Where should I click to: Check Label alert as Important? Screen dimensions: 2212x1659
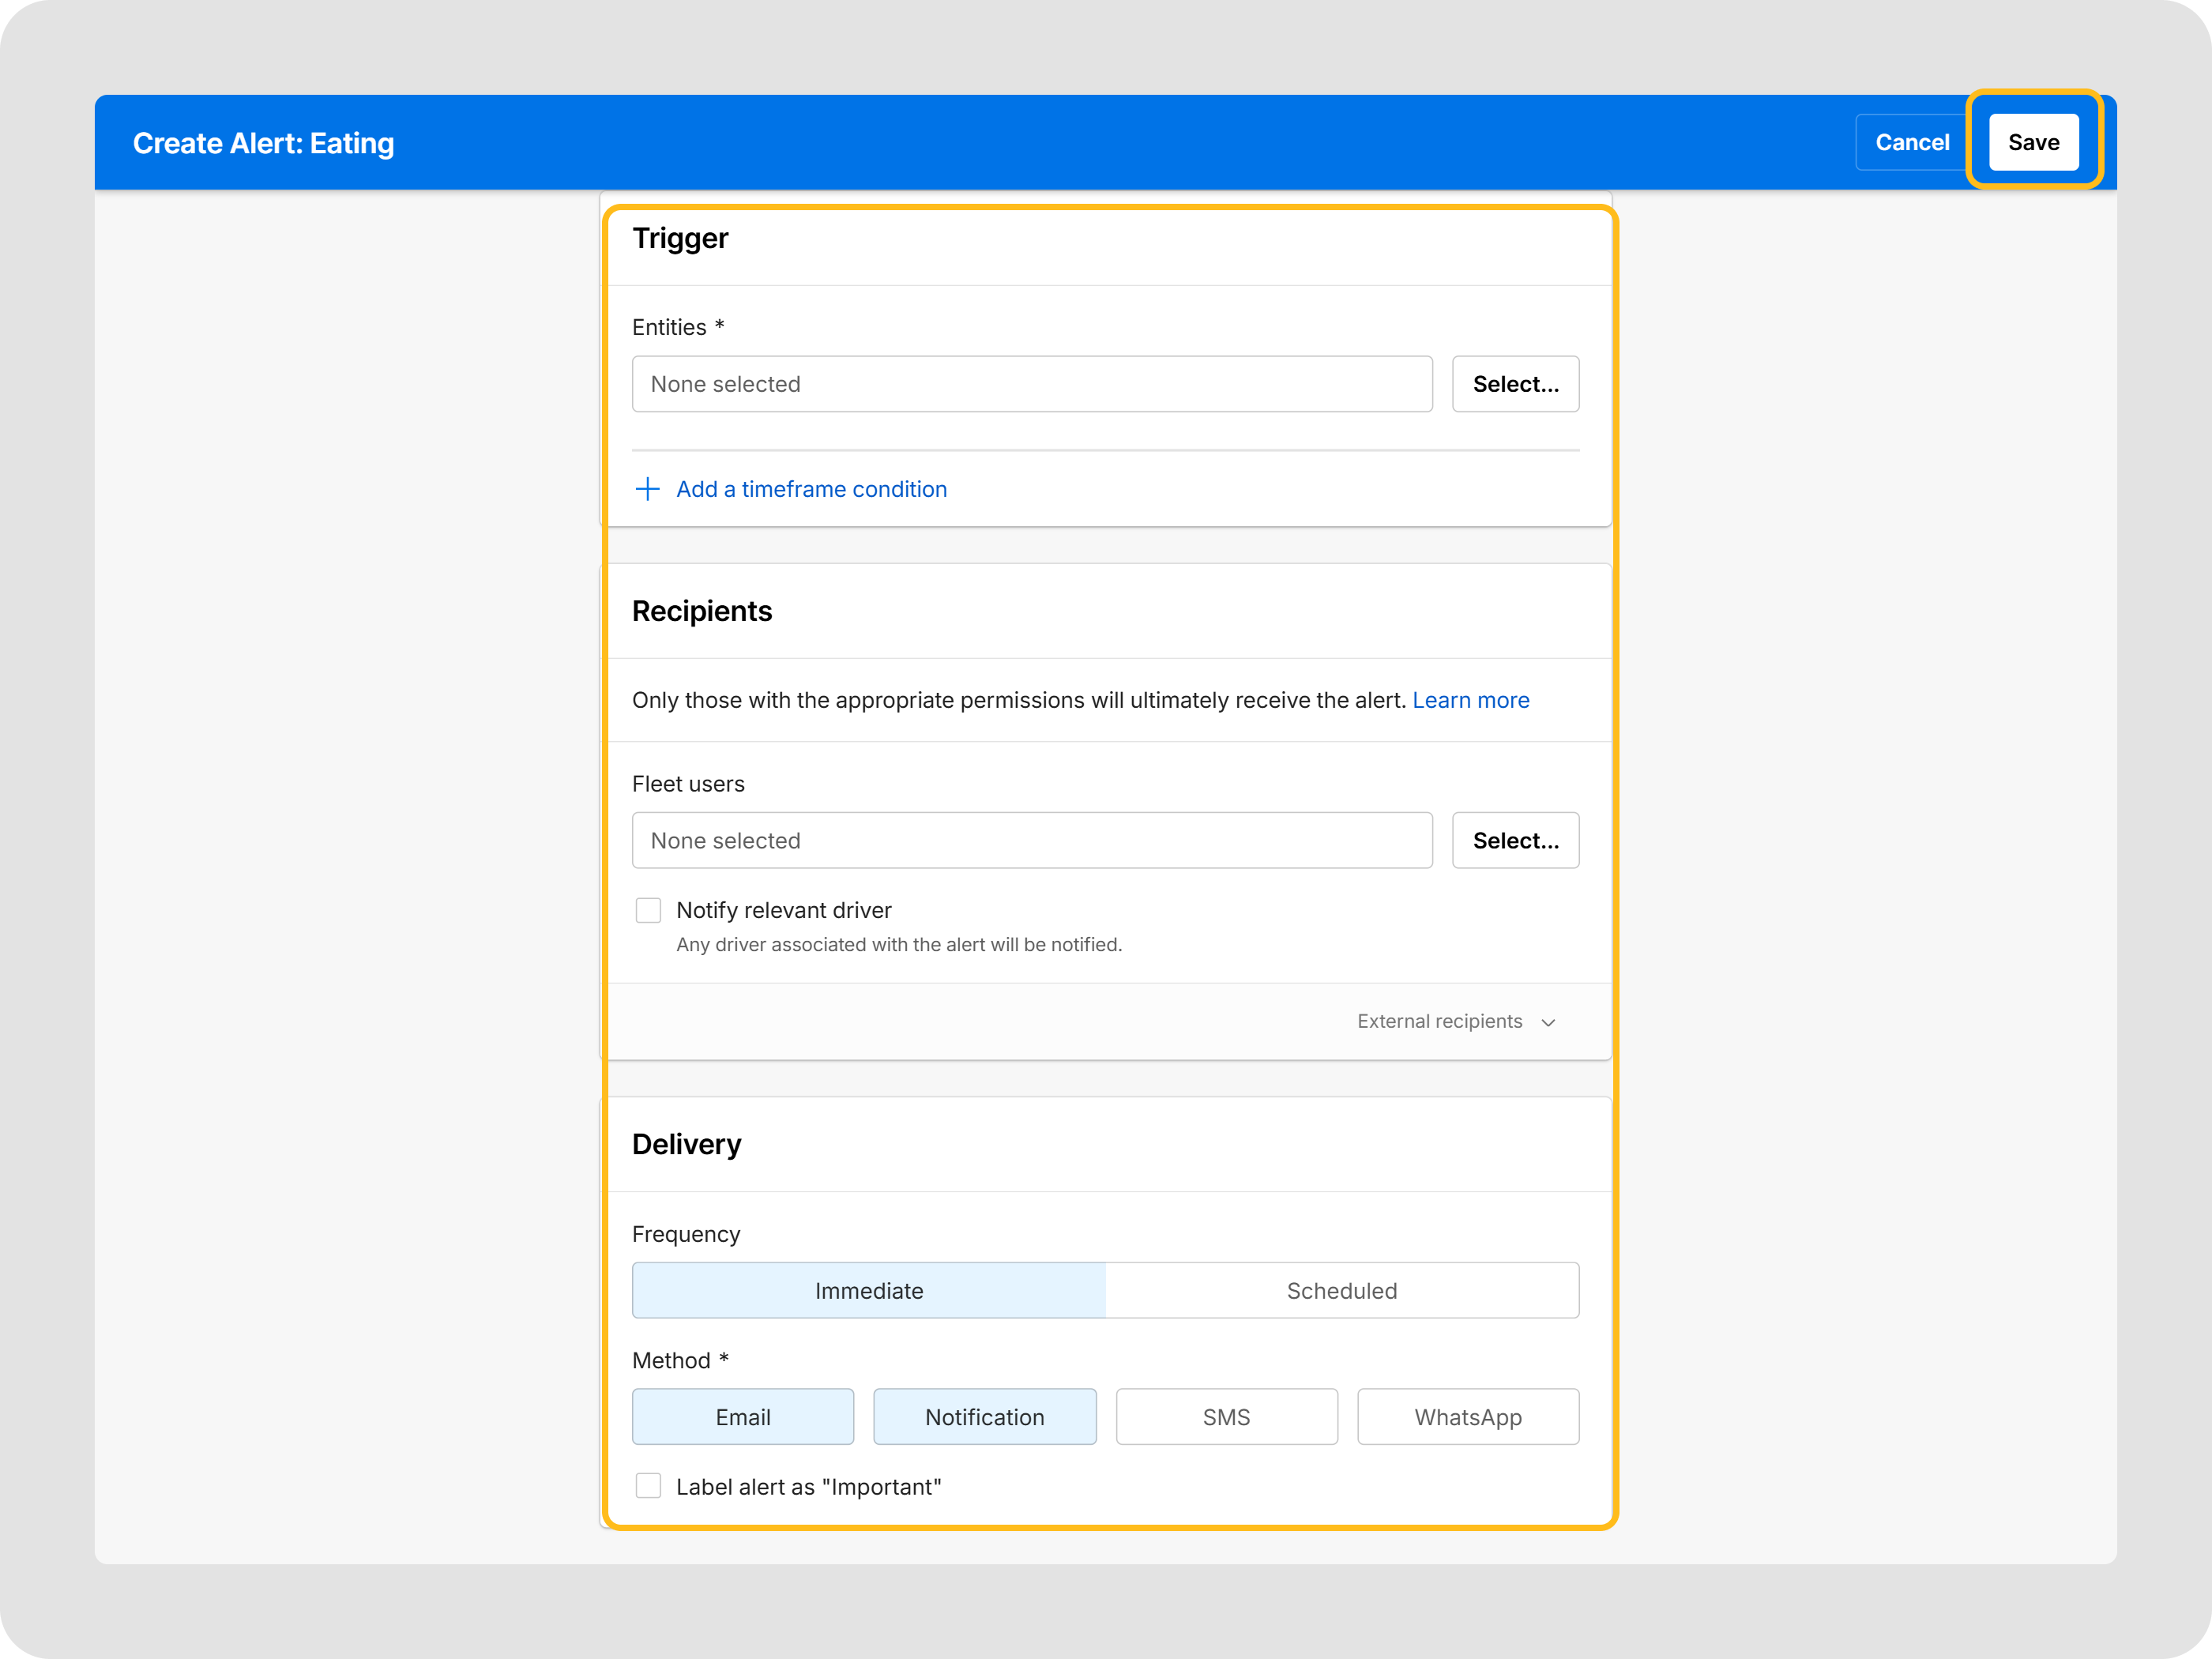click(649, 1486)
